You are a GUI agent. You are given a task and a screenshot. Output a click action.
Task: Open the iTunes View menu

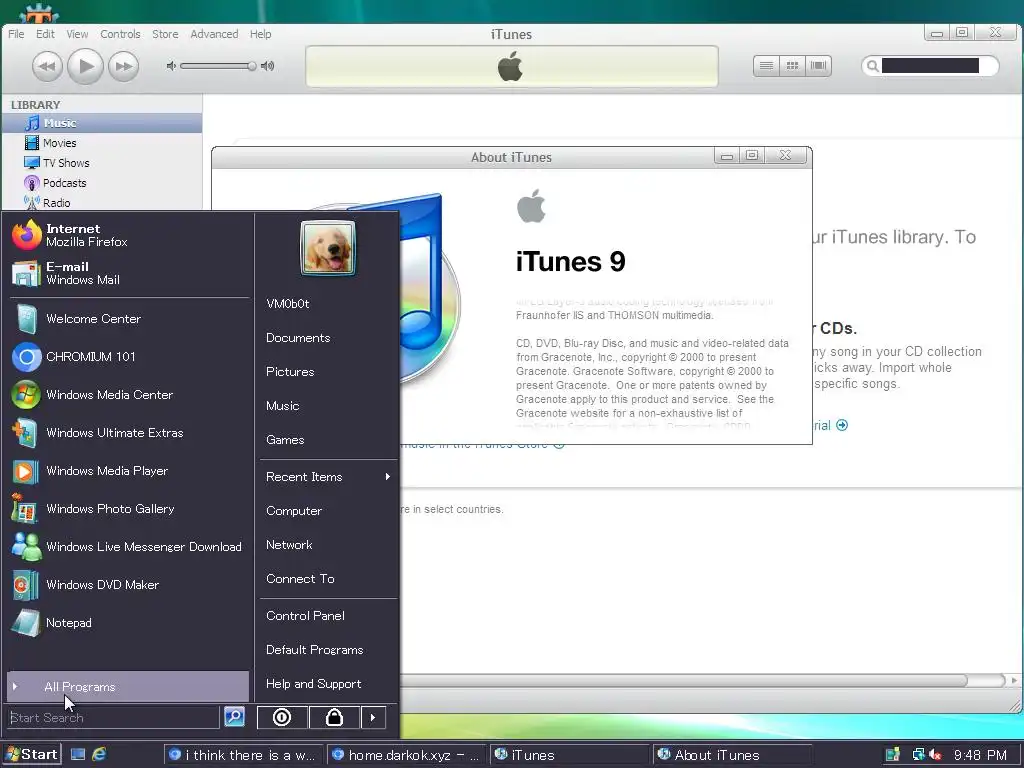pos(77,34)
